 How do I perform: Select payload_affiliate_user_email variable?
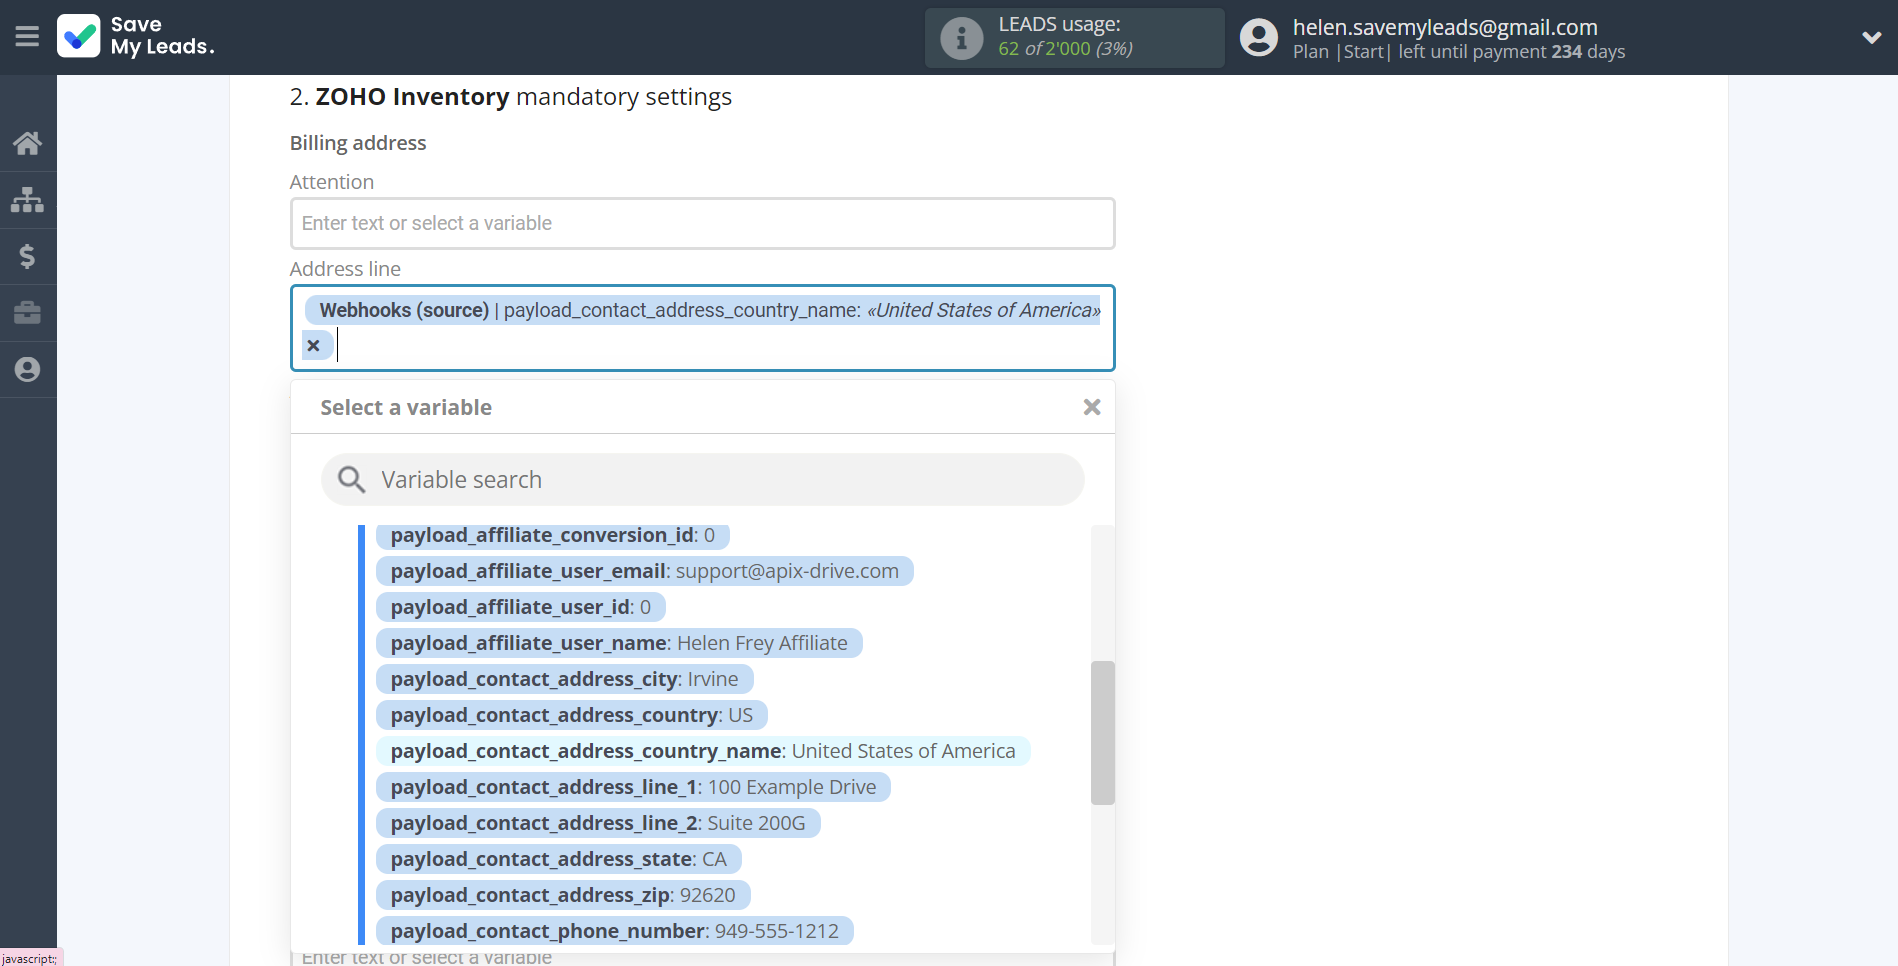coord(645,571)
